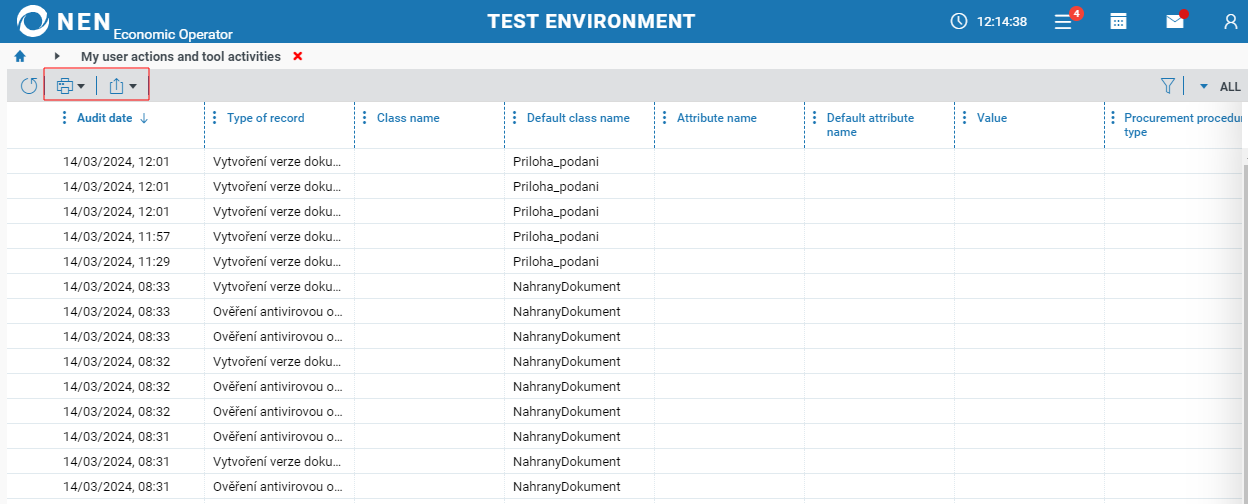
Task: Open the print options icon
Action: coord(70,87)
